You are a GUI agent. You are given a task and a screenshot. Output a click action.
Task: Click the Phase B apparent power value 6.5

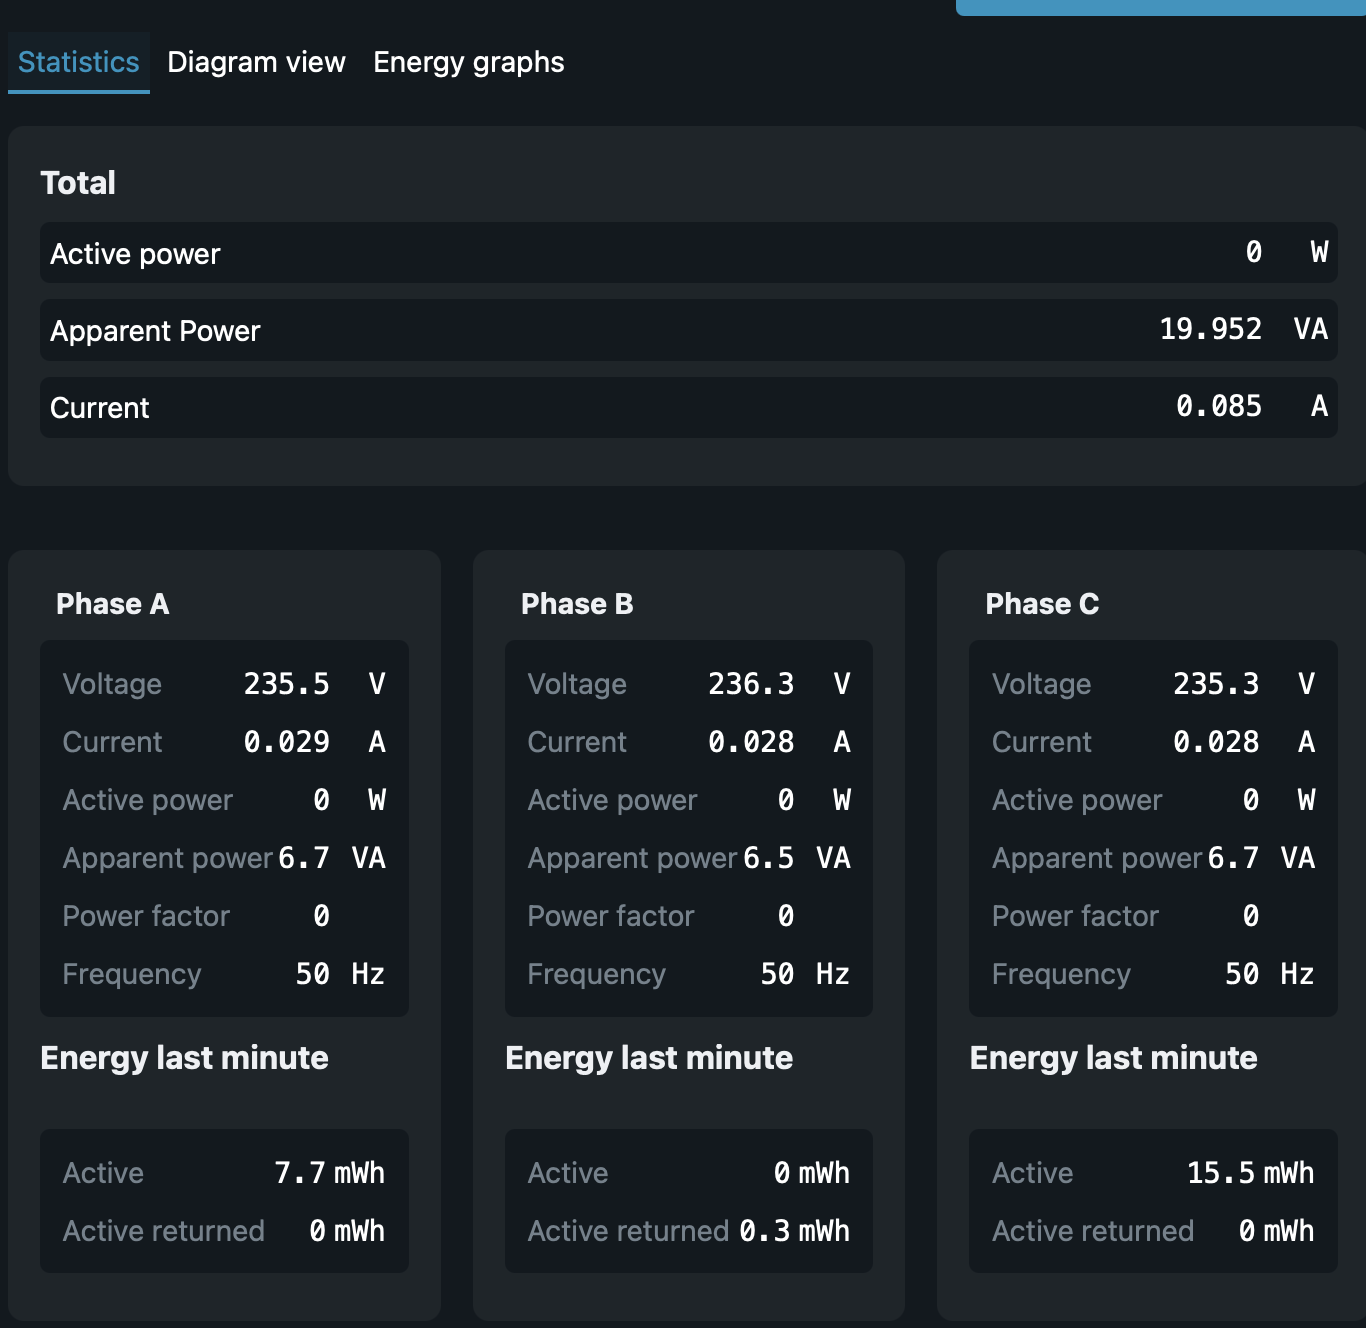coord(768,858)
